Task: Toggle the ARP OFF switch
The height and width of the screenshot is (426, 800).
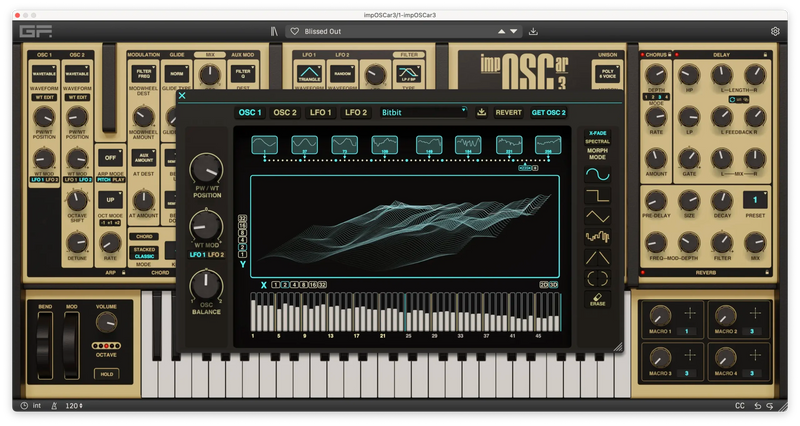Action: [x=108, y=157]
